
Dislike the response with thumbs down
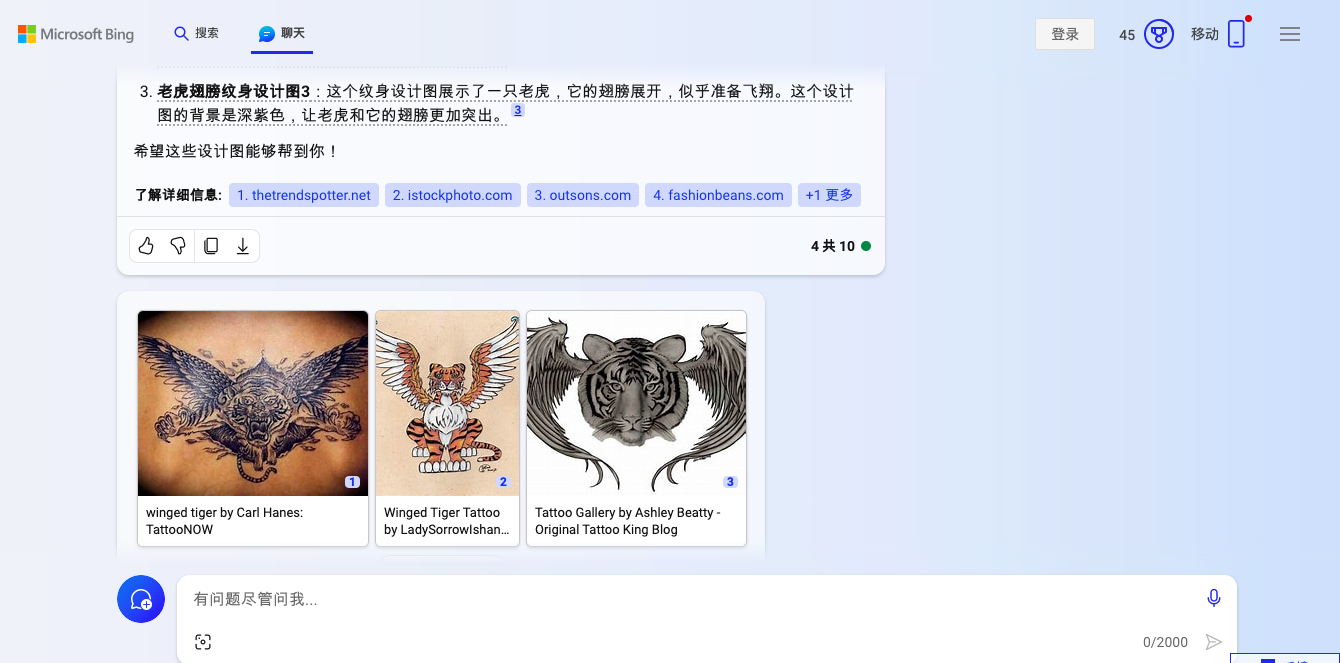click(x=178, y=246)
